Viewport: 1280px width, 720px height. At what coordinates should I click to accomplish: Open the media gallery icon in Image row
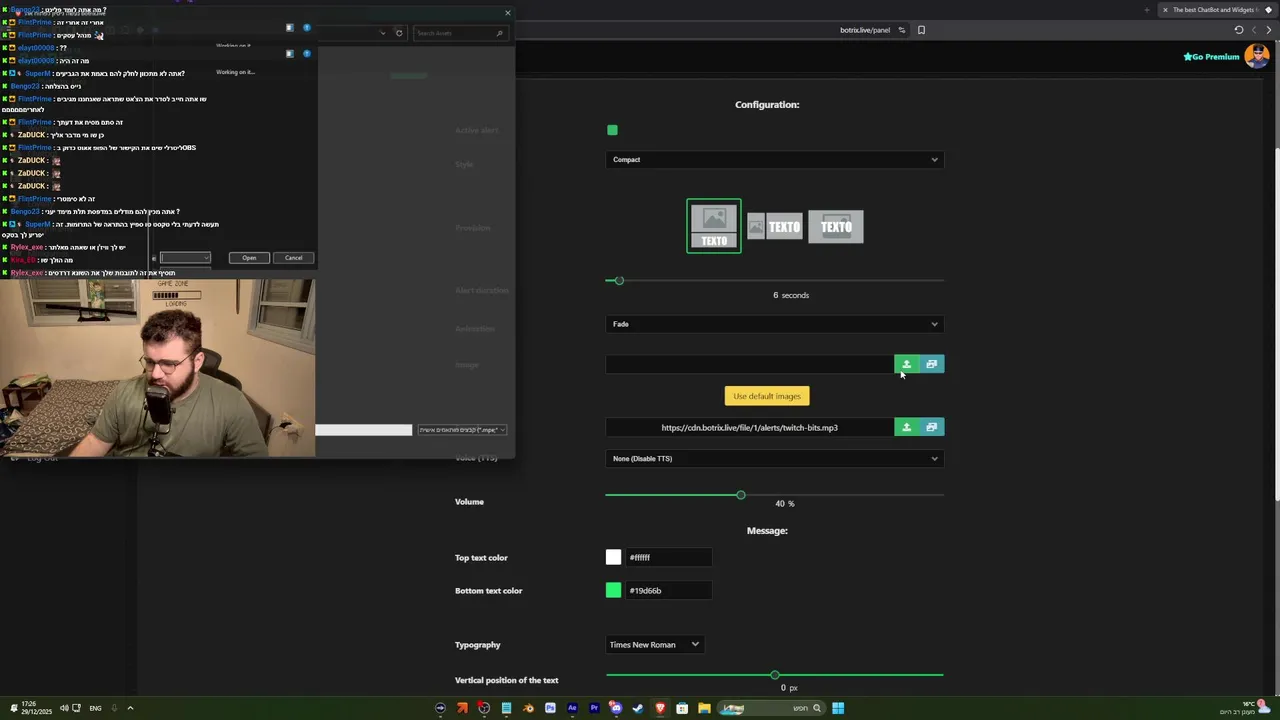coord(931,364)
